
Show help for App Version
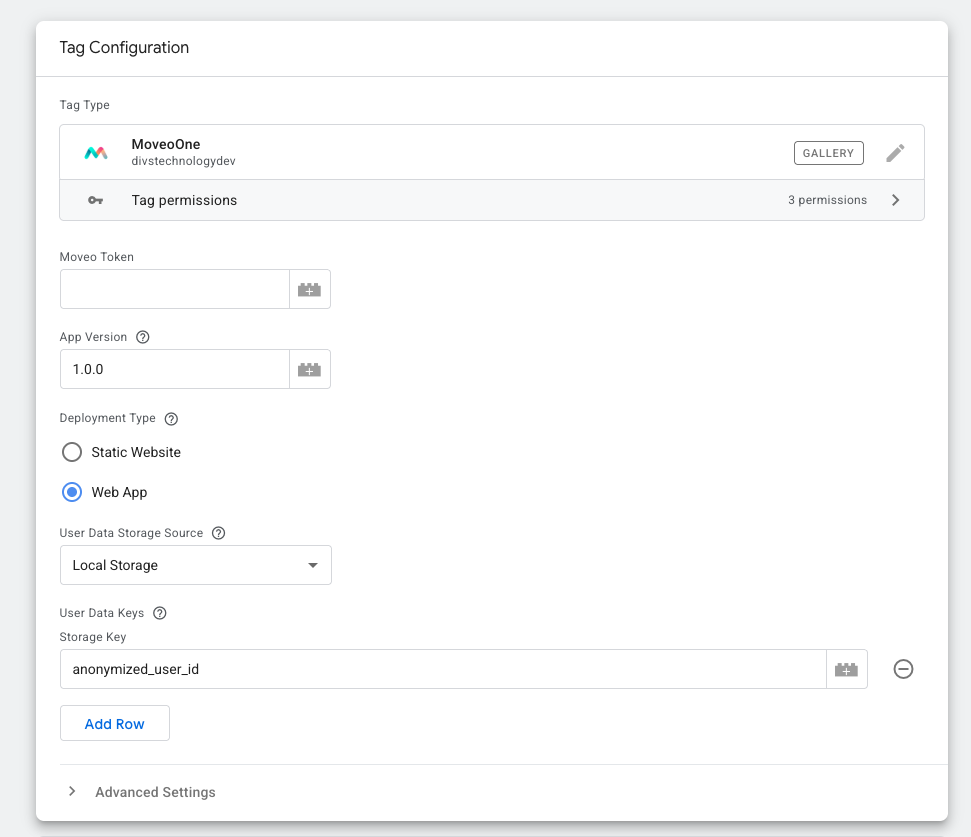click(142, 337)
